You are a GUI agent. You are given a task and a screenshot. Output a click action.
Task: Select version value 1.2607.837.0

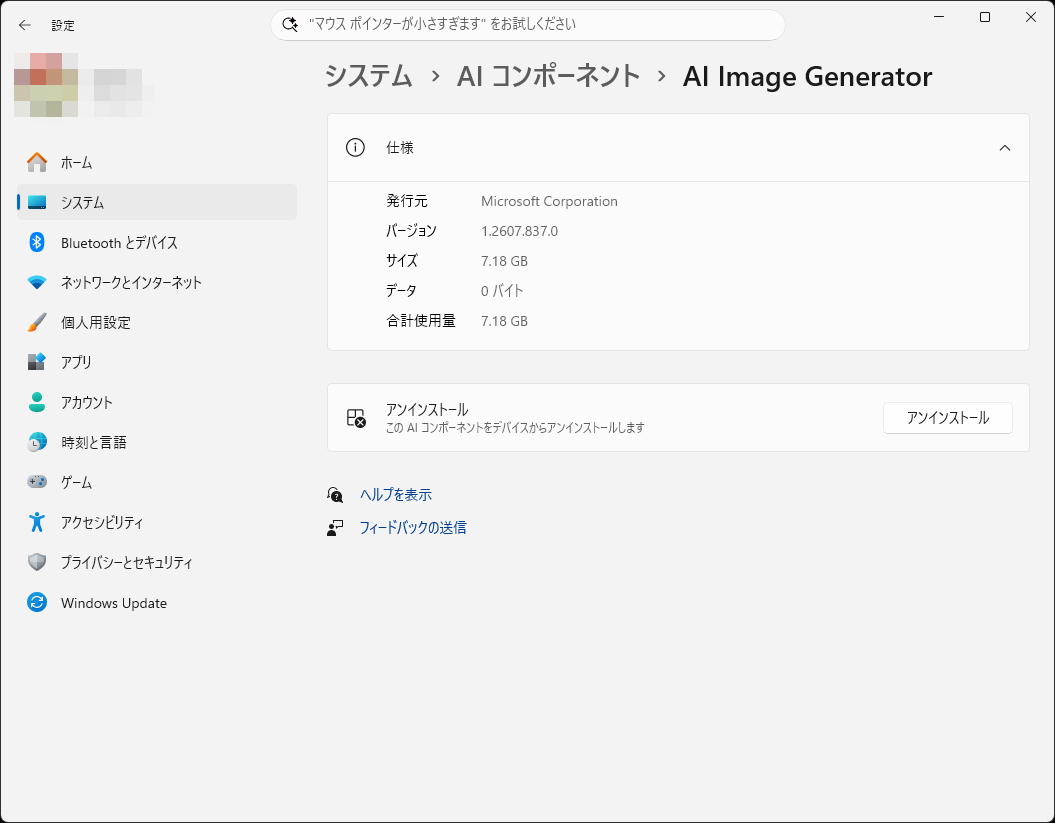[519, 231]
